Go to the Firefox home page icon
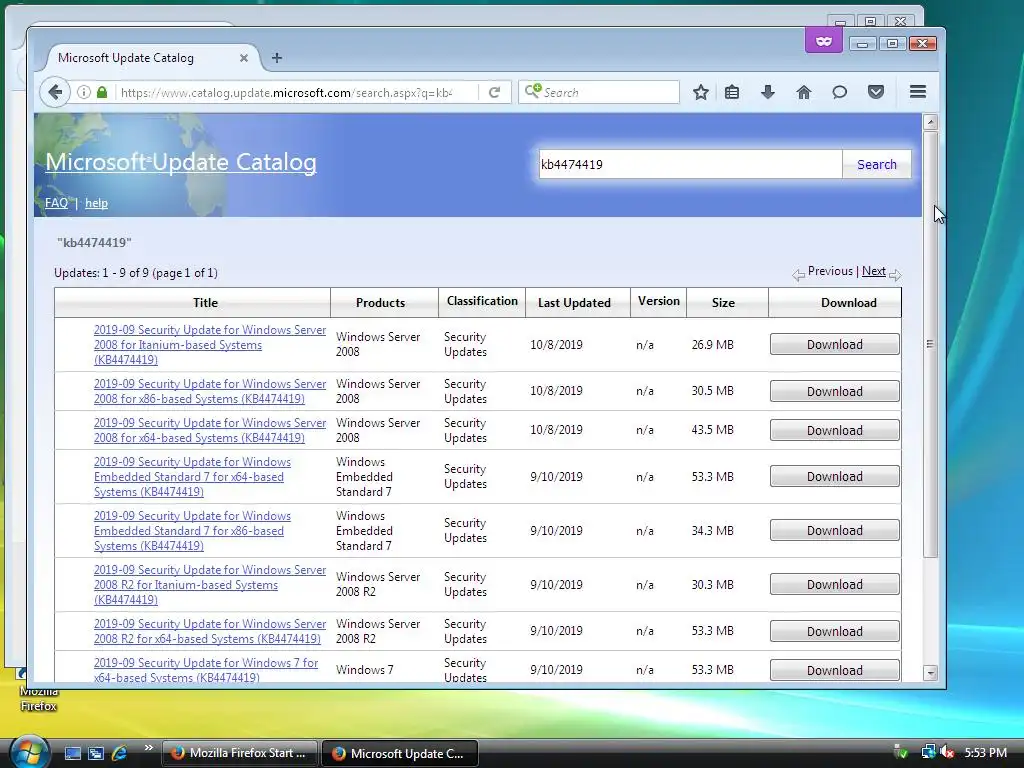Image resolution: width=1024 pixels, height=768 pixels. (x=804, y=92)
